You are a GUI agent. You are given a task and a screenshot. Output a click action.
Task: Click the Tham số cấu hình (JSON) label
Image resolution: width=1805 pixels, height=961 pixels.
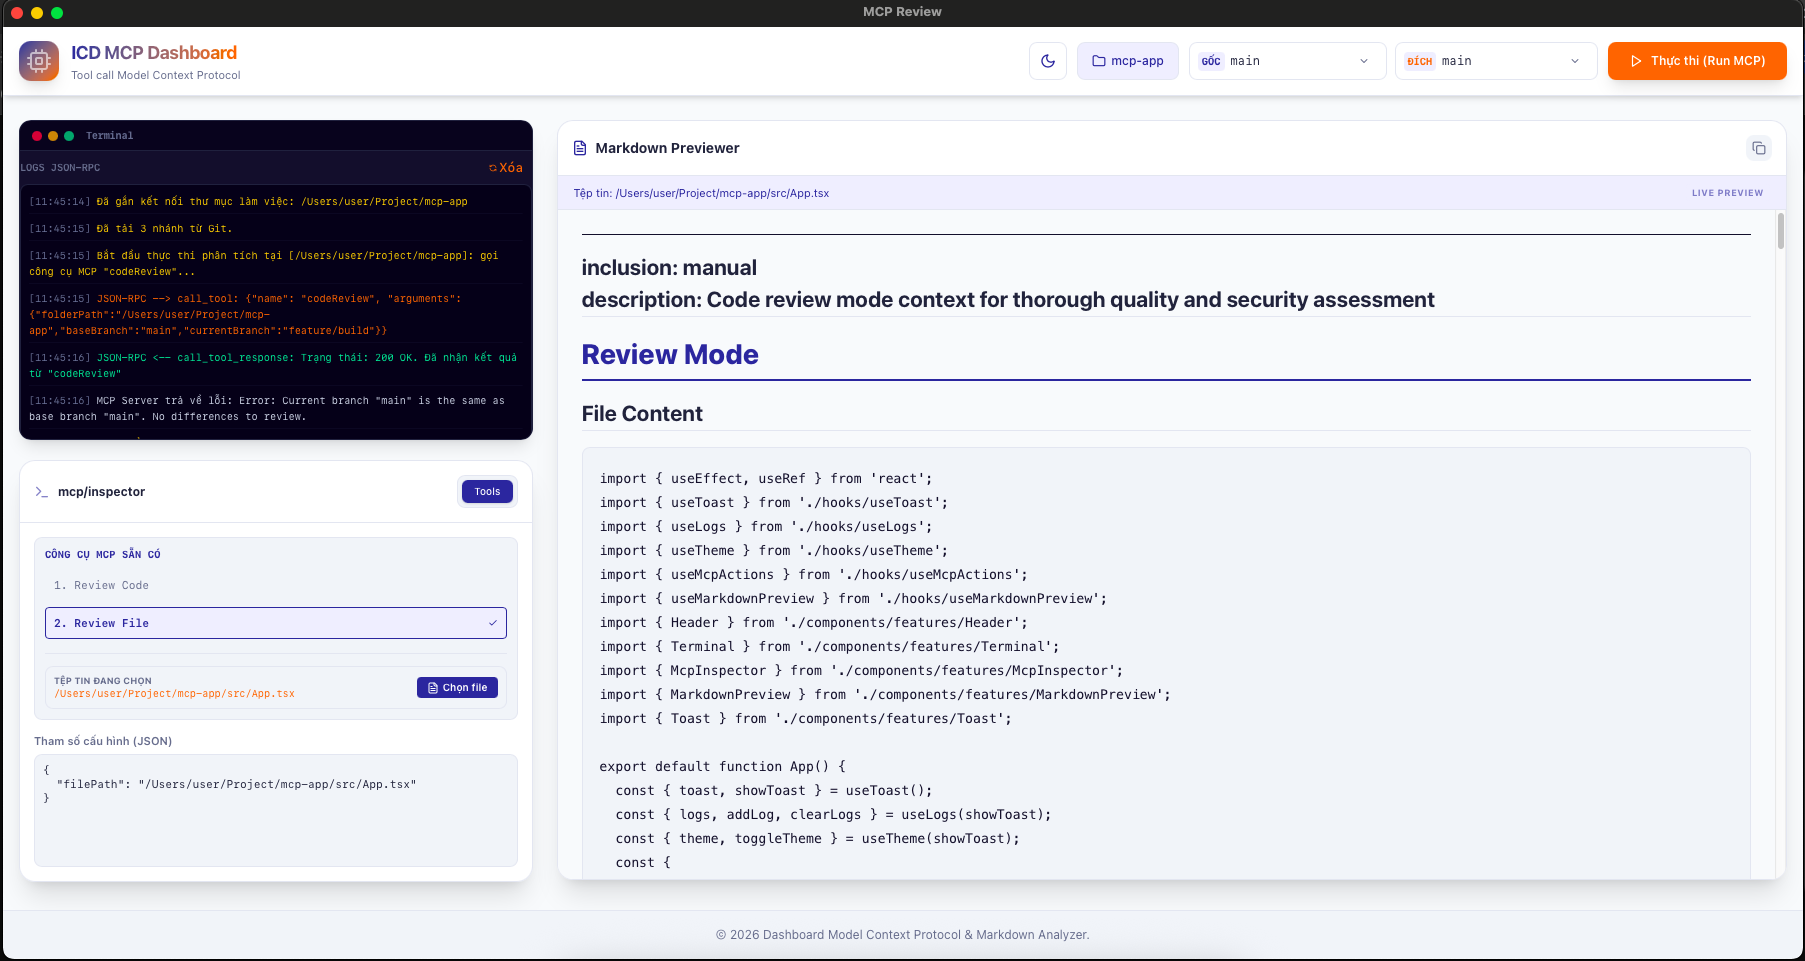point(103,742)
